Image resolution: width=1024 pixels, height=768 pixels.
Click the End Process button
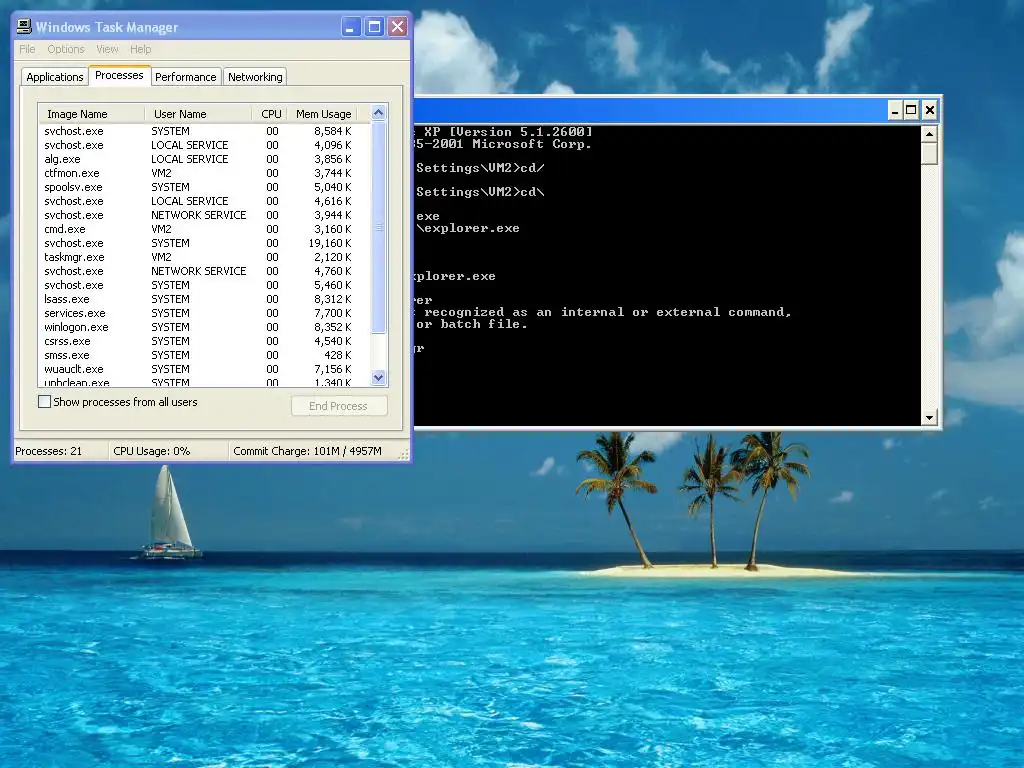point(339,406)
